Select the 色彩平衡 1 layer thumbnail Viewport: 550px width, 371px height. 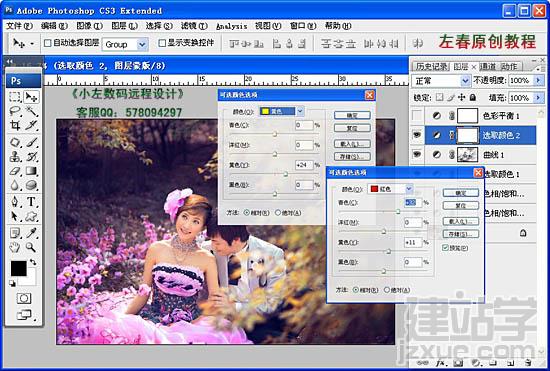(467, 116)
